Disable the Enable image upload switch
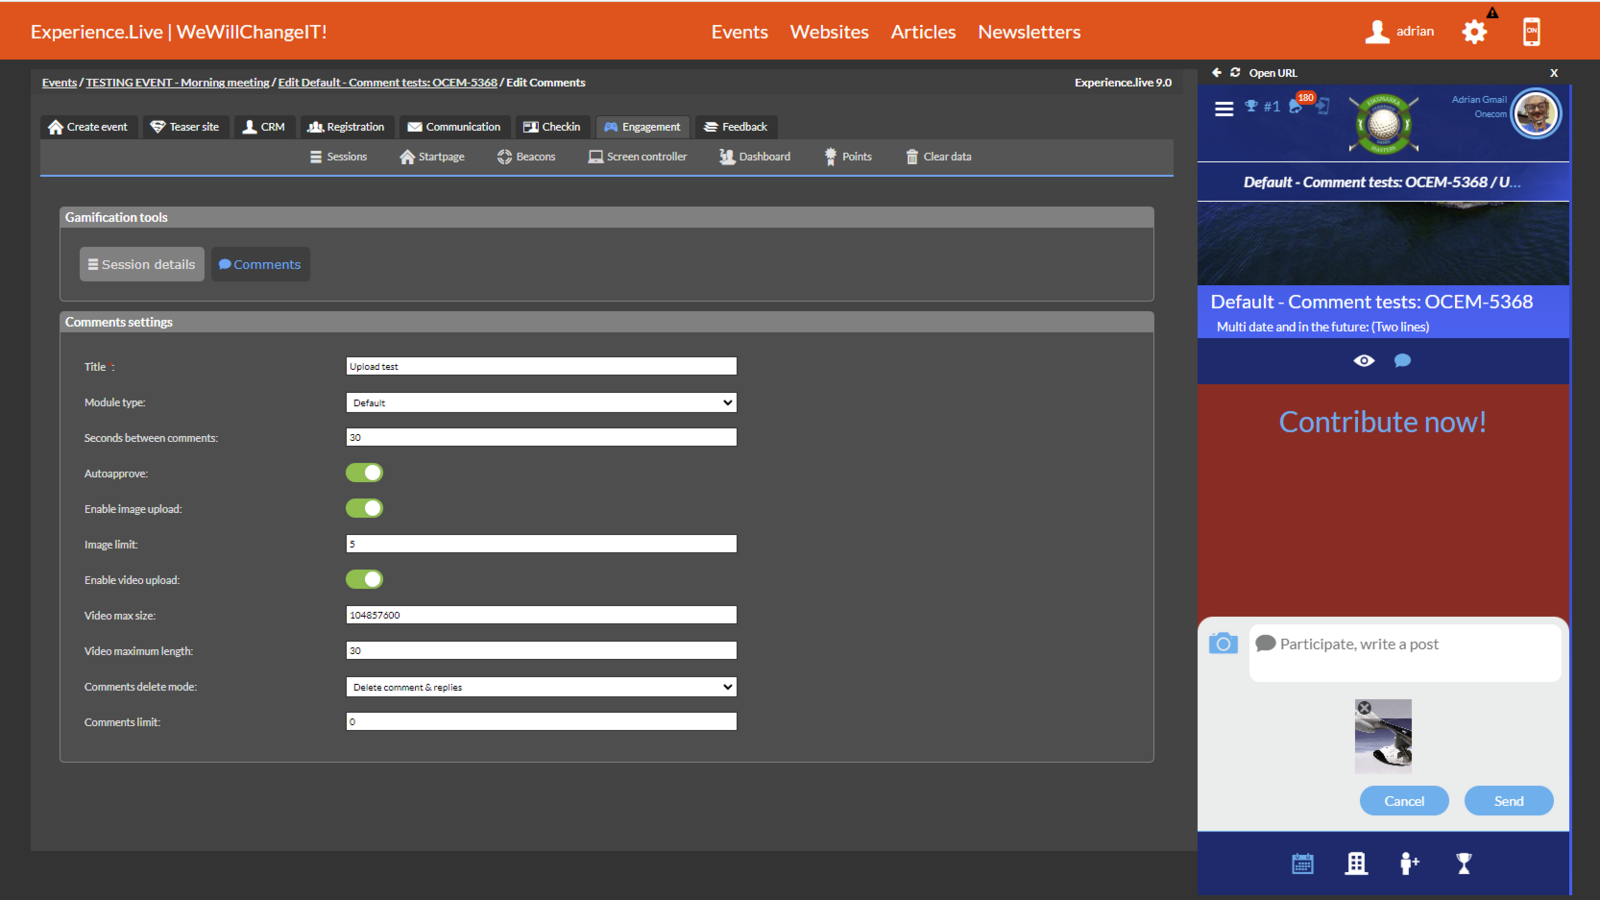Image resolution: width=1600 pixels, height=900 pixels. point(364,509)
